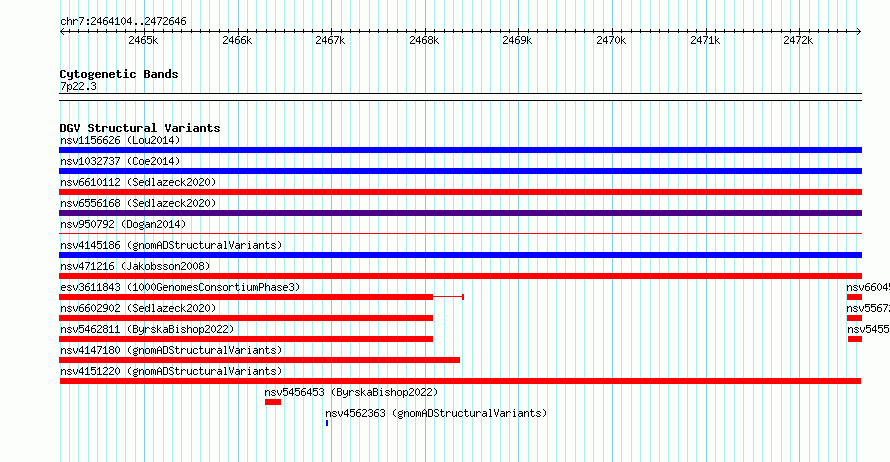This screenshot has width=890, height=462.
Task: Open the cut-off nsv5567 label at right
Action: 868,308
